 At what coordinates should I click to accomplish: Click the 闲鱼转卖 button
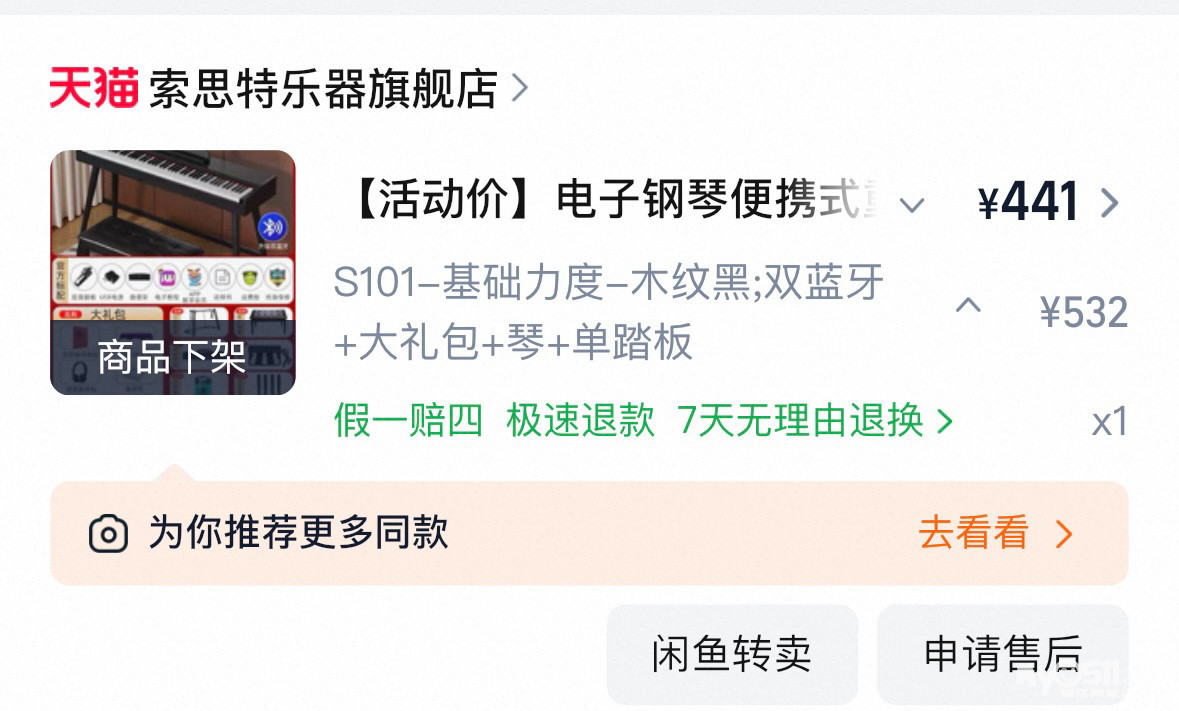pyautogui.click(x=732, y=653)
